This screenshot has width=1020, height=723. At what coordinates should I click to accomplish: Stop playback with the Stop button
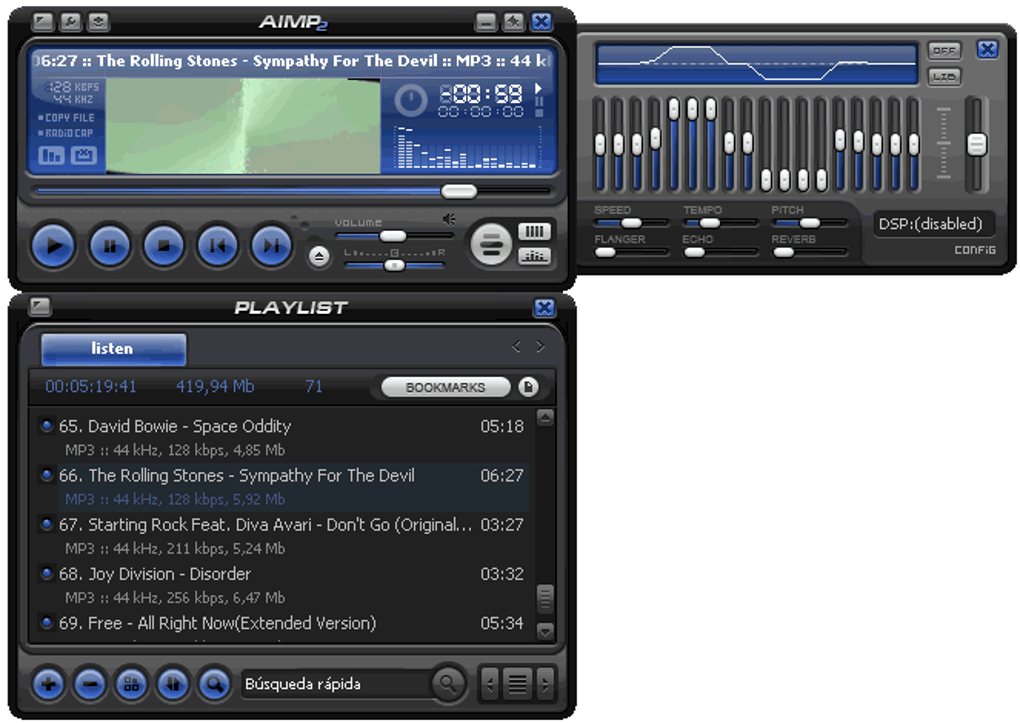163,246
